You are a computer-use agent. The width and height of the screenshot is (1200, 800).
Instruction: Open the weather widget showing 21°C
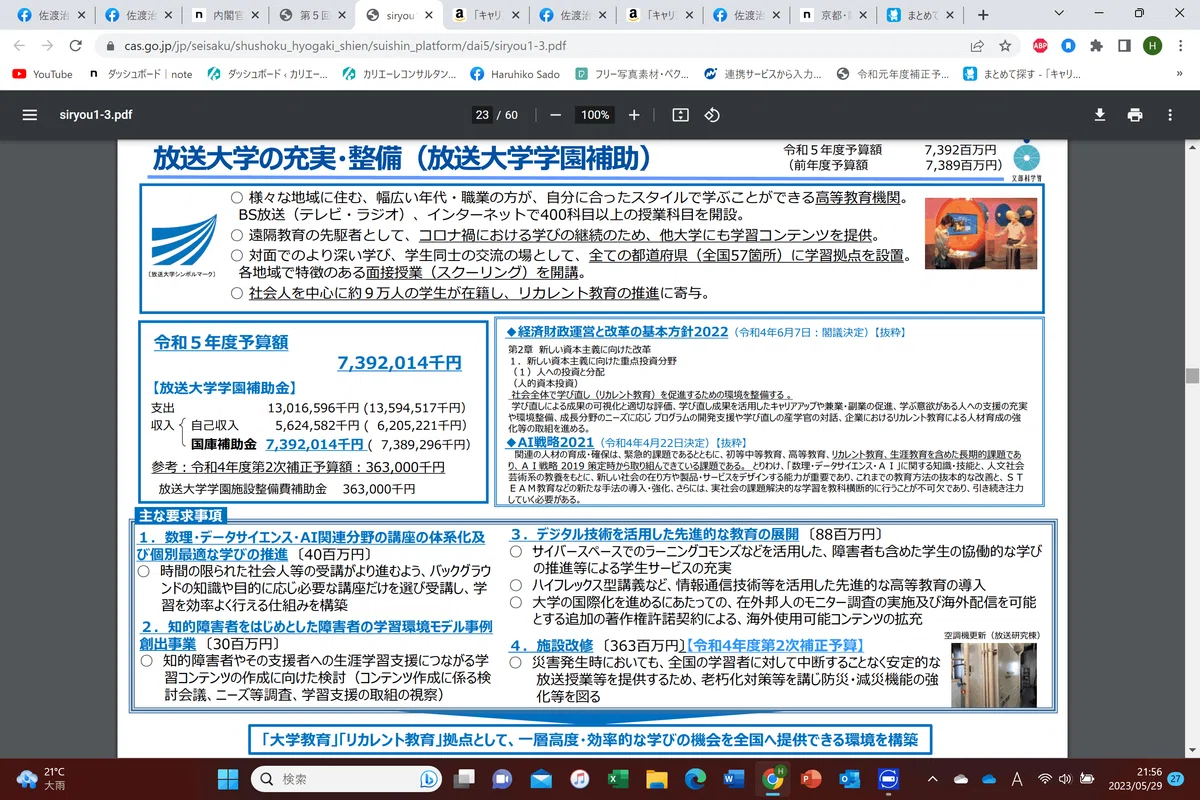pyautogui.click(x=42, y=779)
